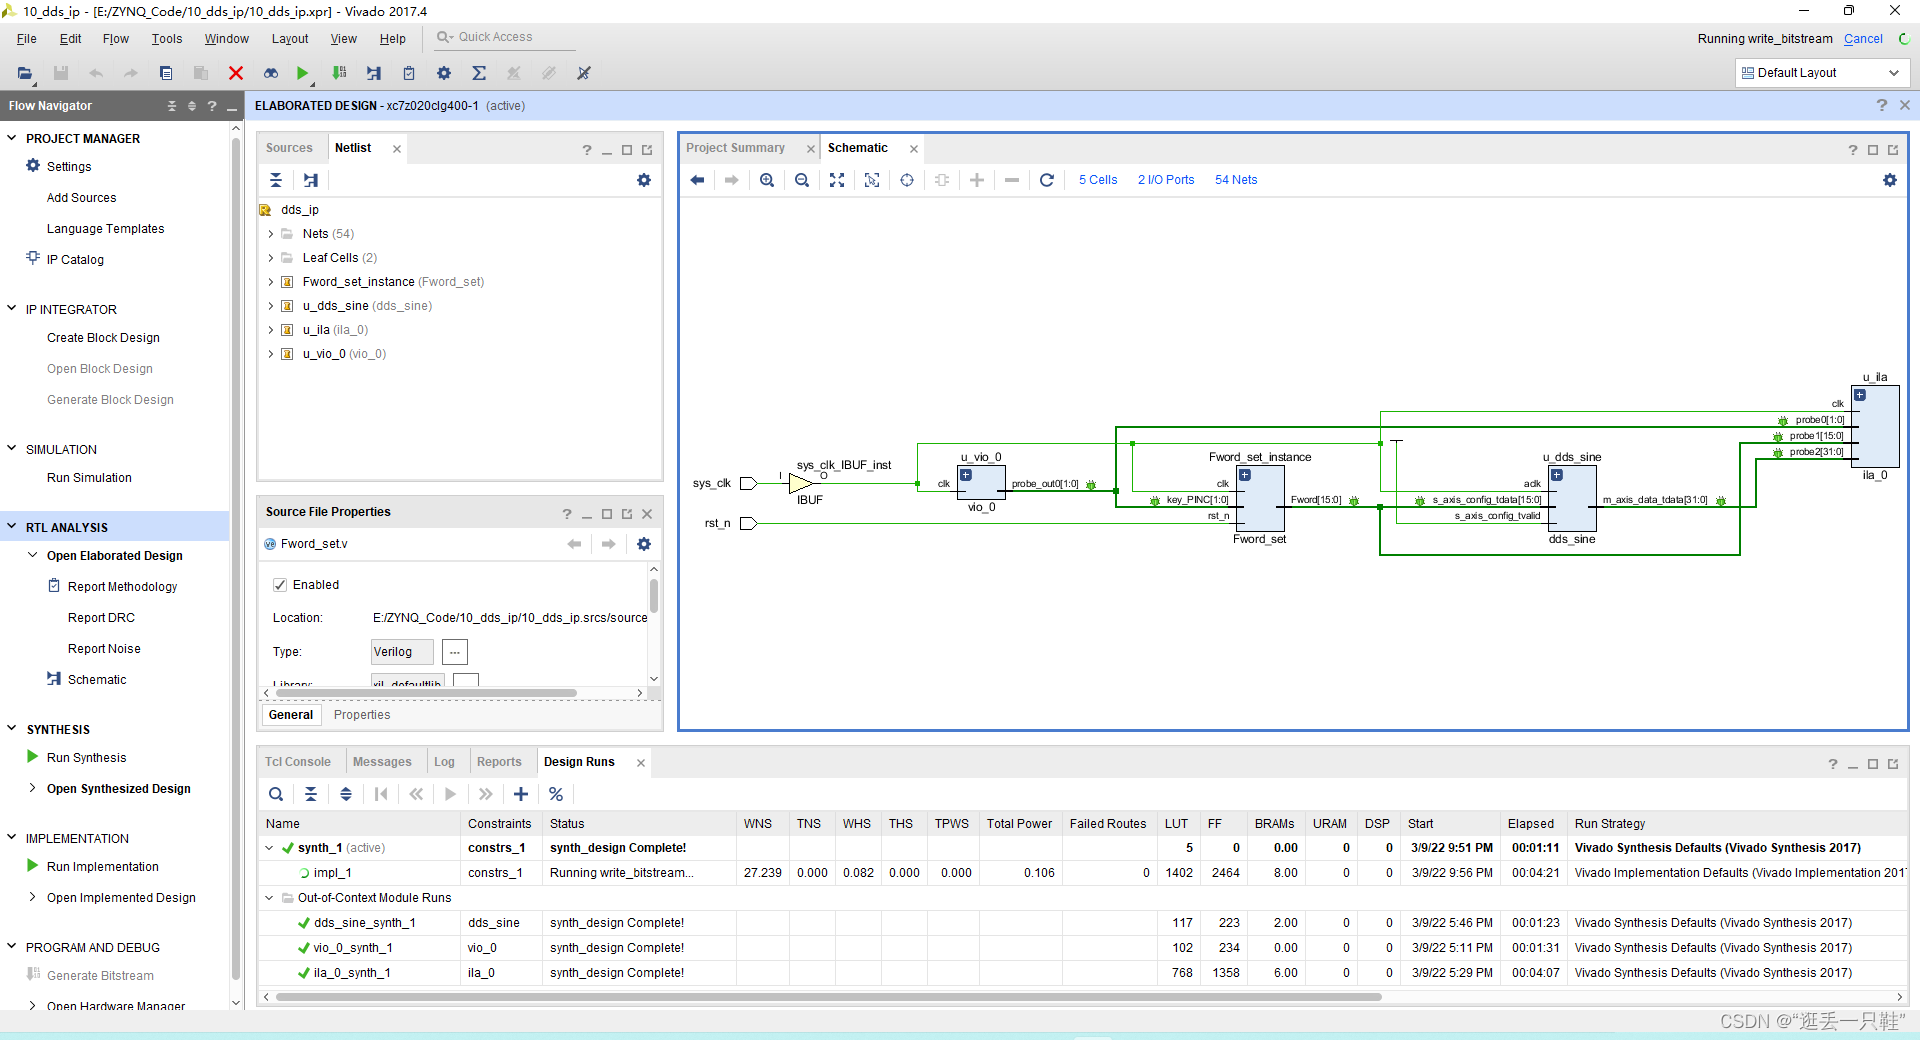
Task: Regenerate the schematic layout
Action: point(1047,180)
